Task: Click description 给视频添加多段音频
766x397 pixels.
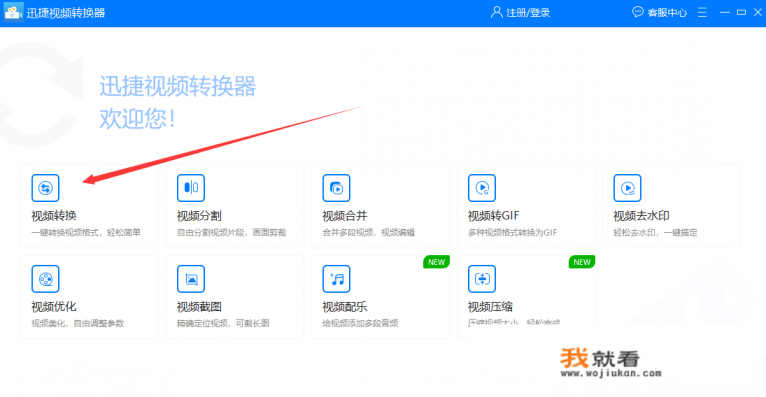Action: tap(360, 323)
